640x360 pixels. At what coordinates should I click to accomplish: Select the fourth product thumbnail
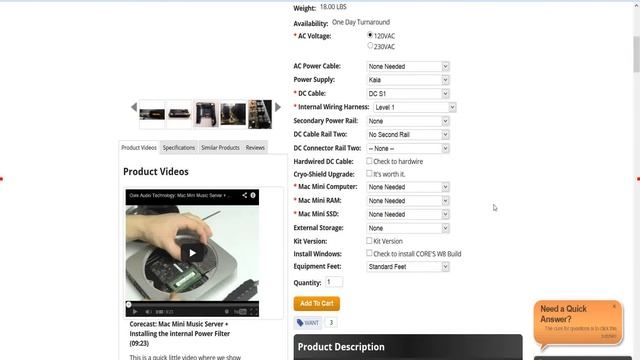(x=233, y=114)
